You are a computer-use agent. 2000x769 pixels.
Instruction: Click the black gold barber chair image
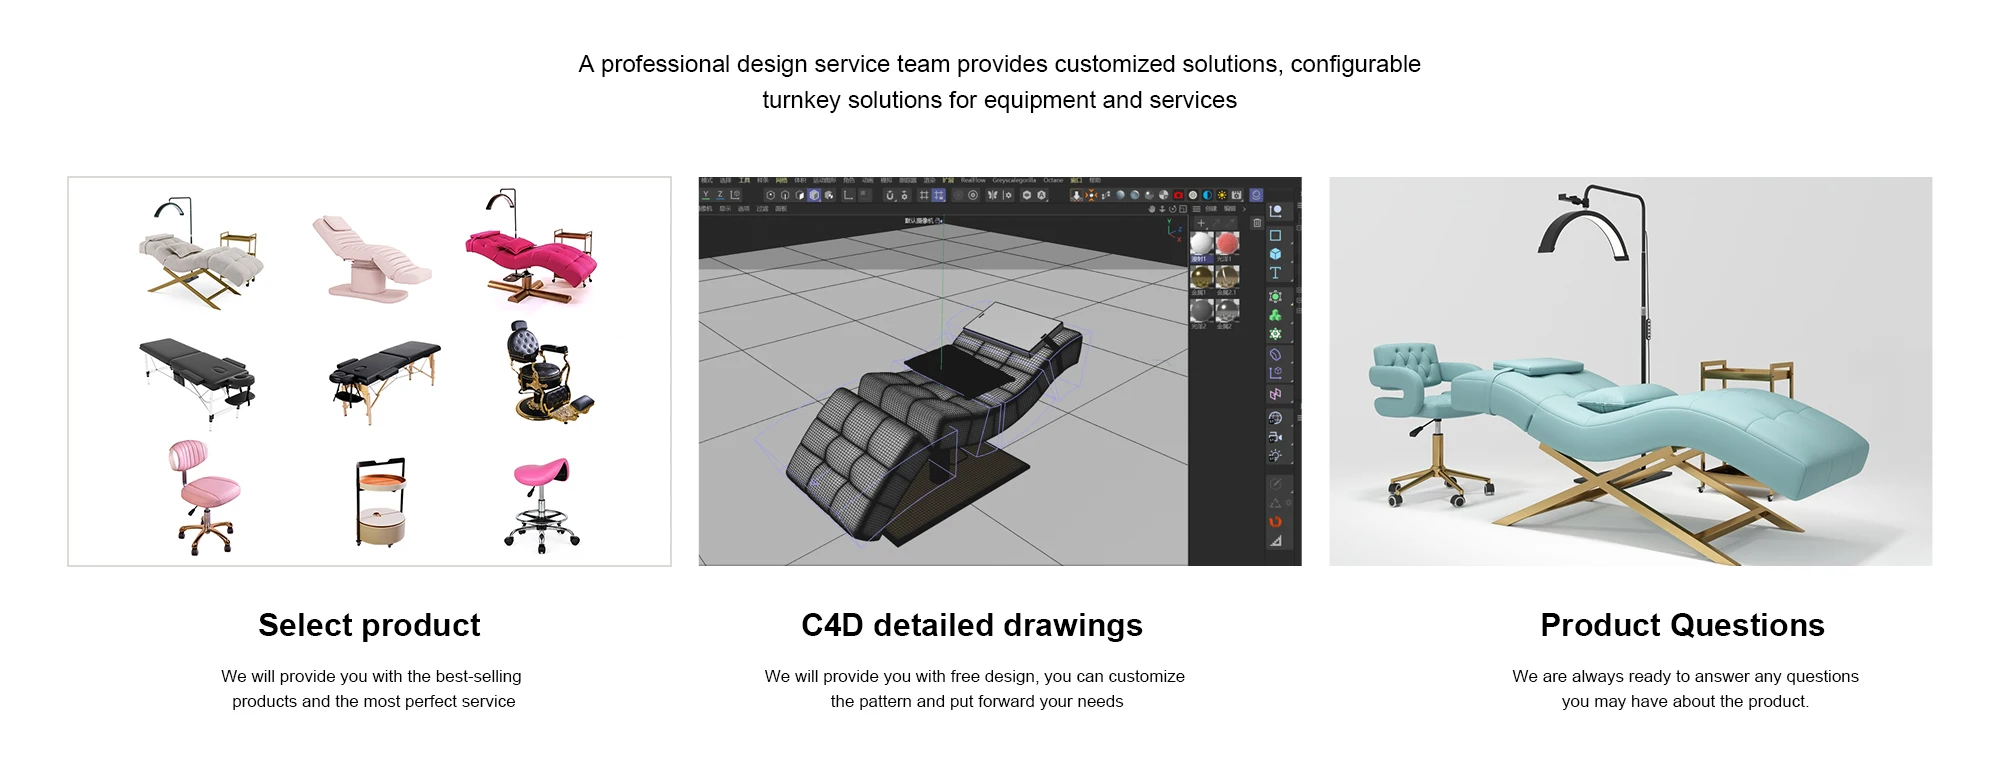(x=546, y=372)
